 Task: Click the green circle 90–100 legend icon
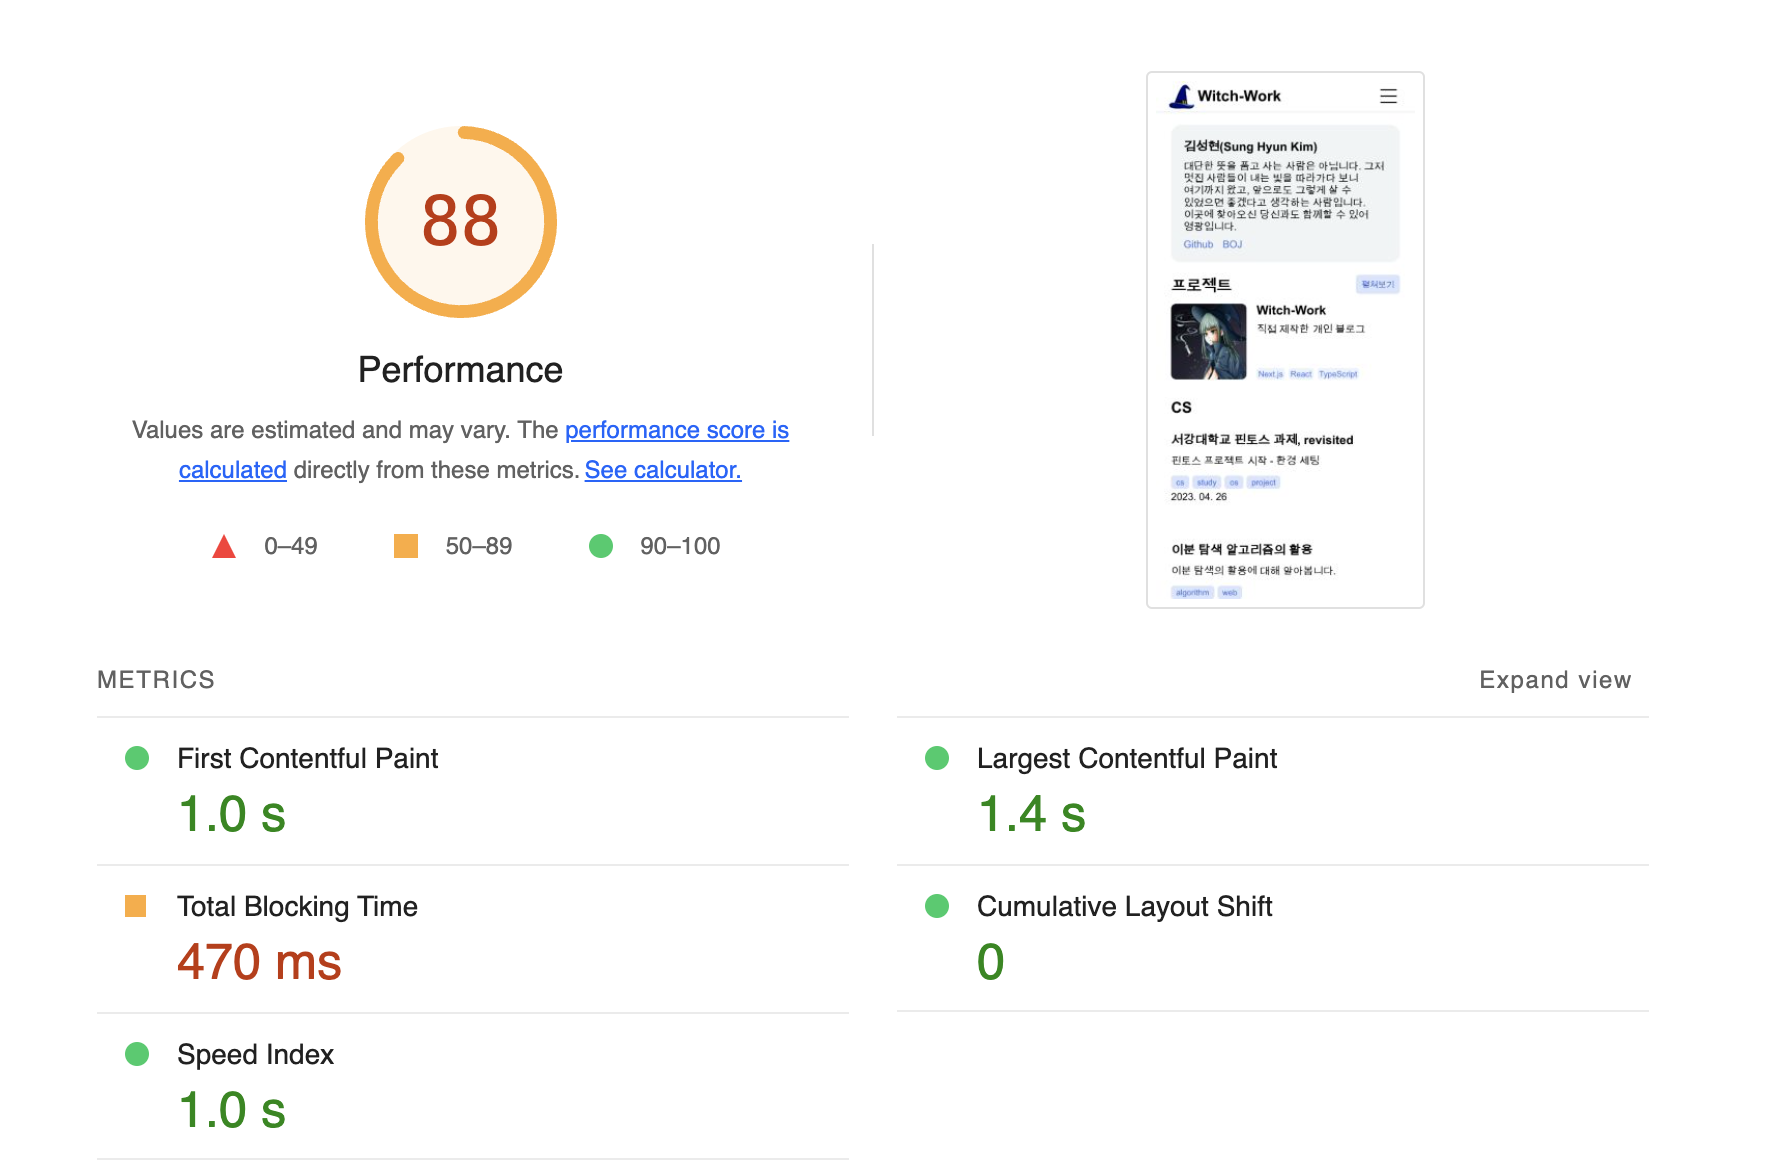point(601,546)
